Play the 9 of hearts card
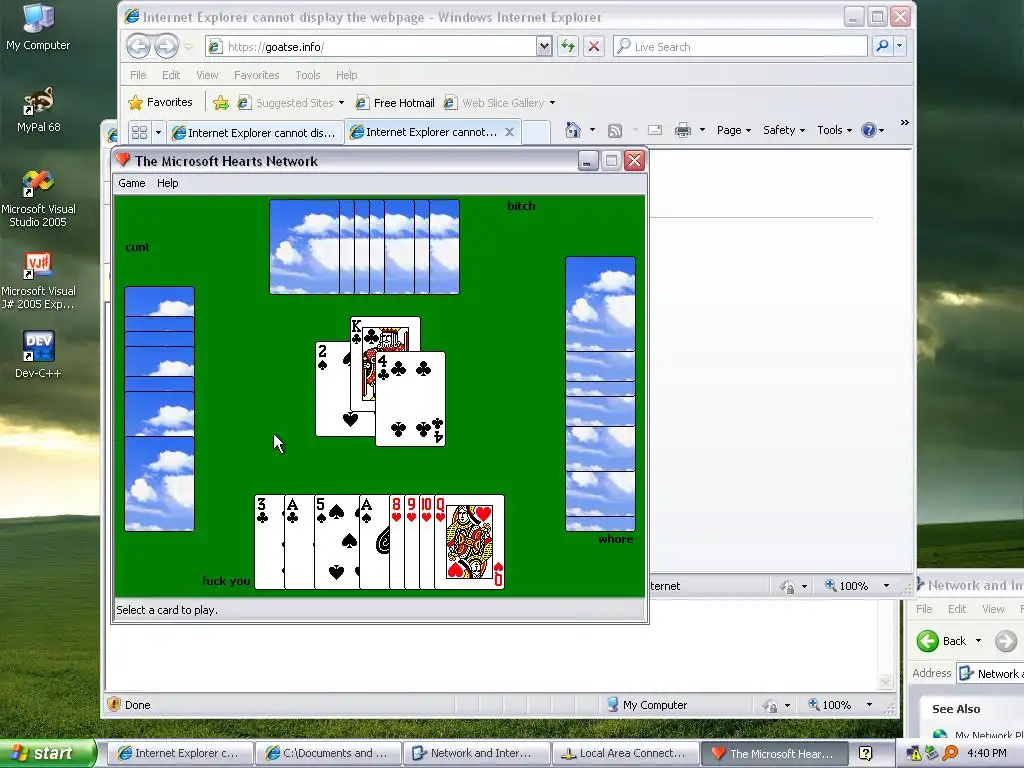Image resolution: width=1024 pixels, height=768 pixels. click(x=411, y=542)
